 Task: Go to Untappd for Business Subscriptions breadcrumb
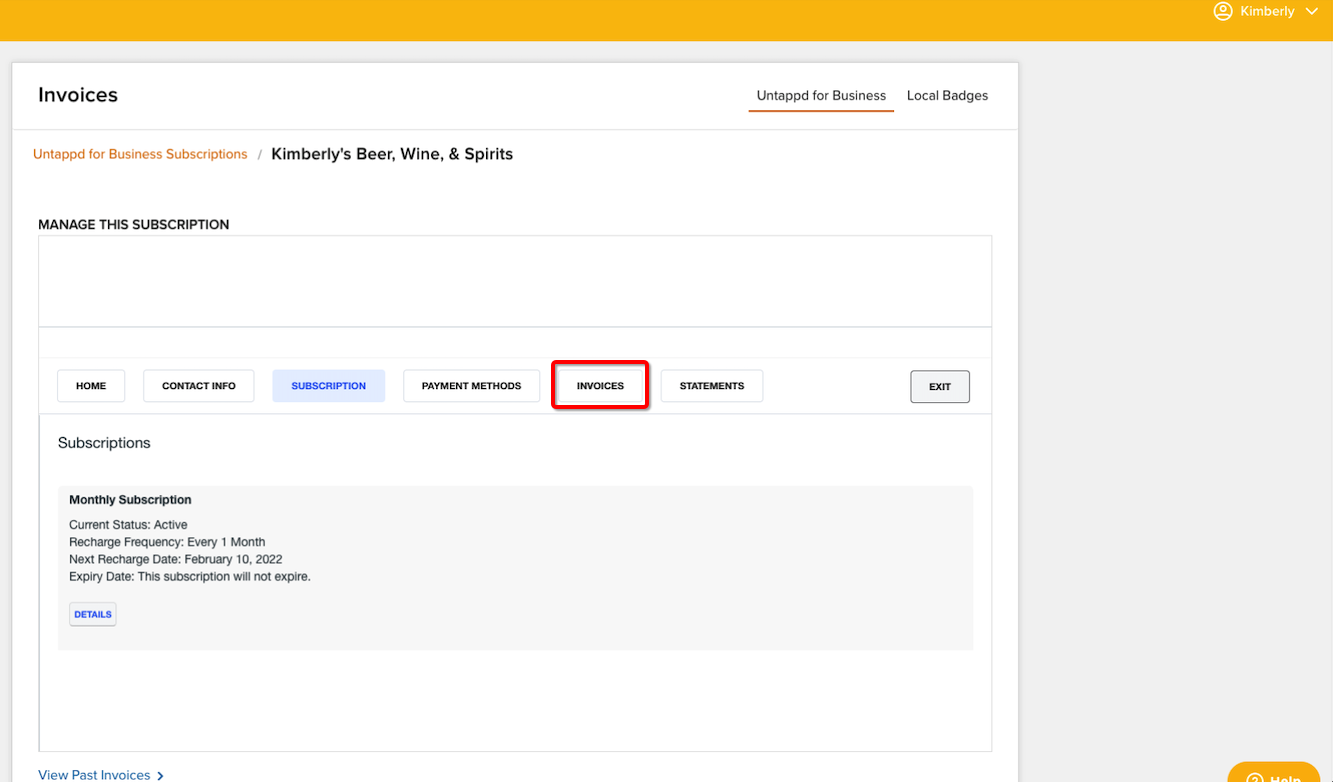click(x=140, y=154)
